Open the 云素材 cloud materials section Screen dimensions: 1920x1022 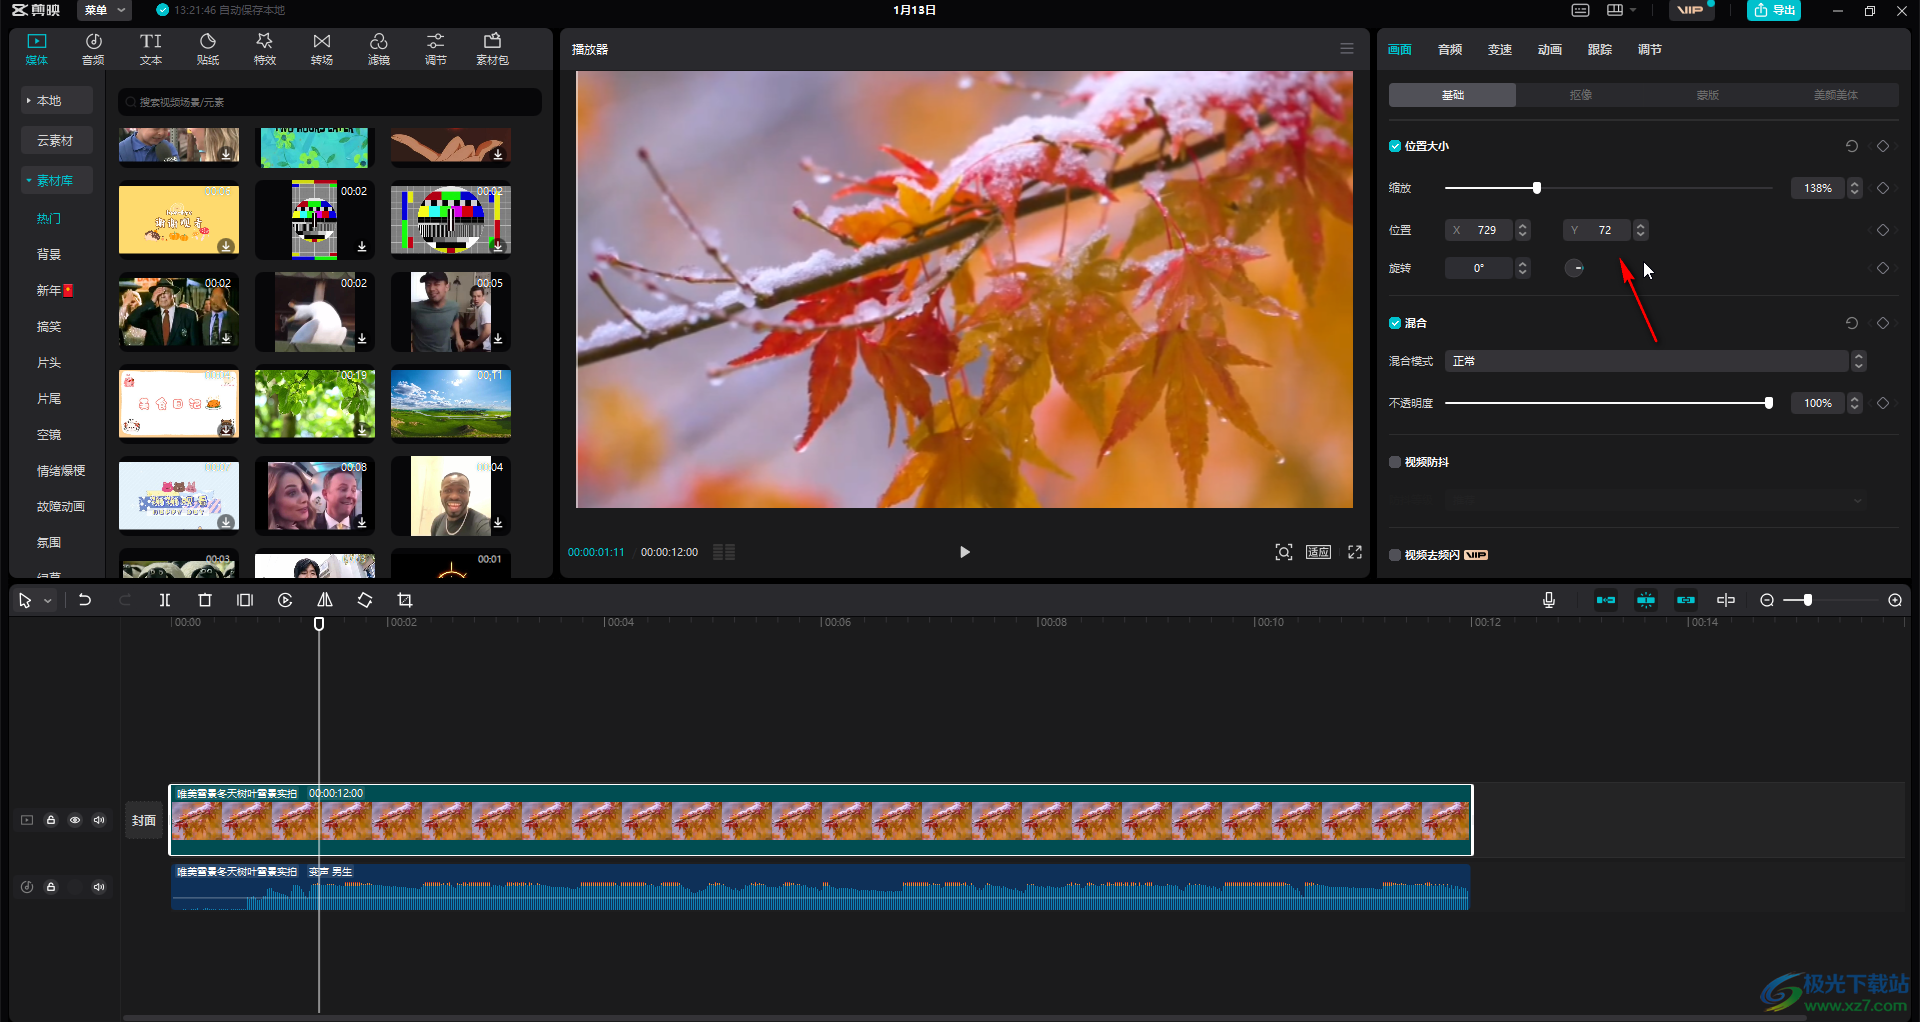tap(57, 141)
